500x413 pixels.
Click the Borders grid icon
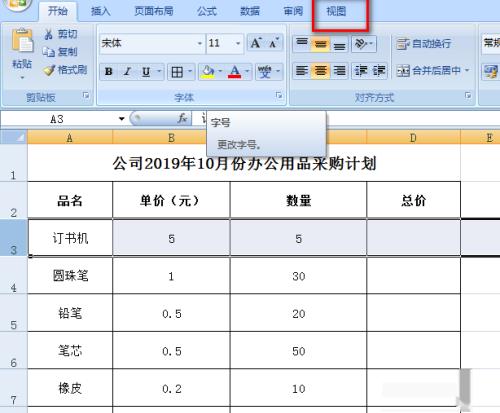pos(177,72)
